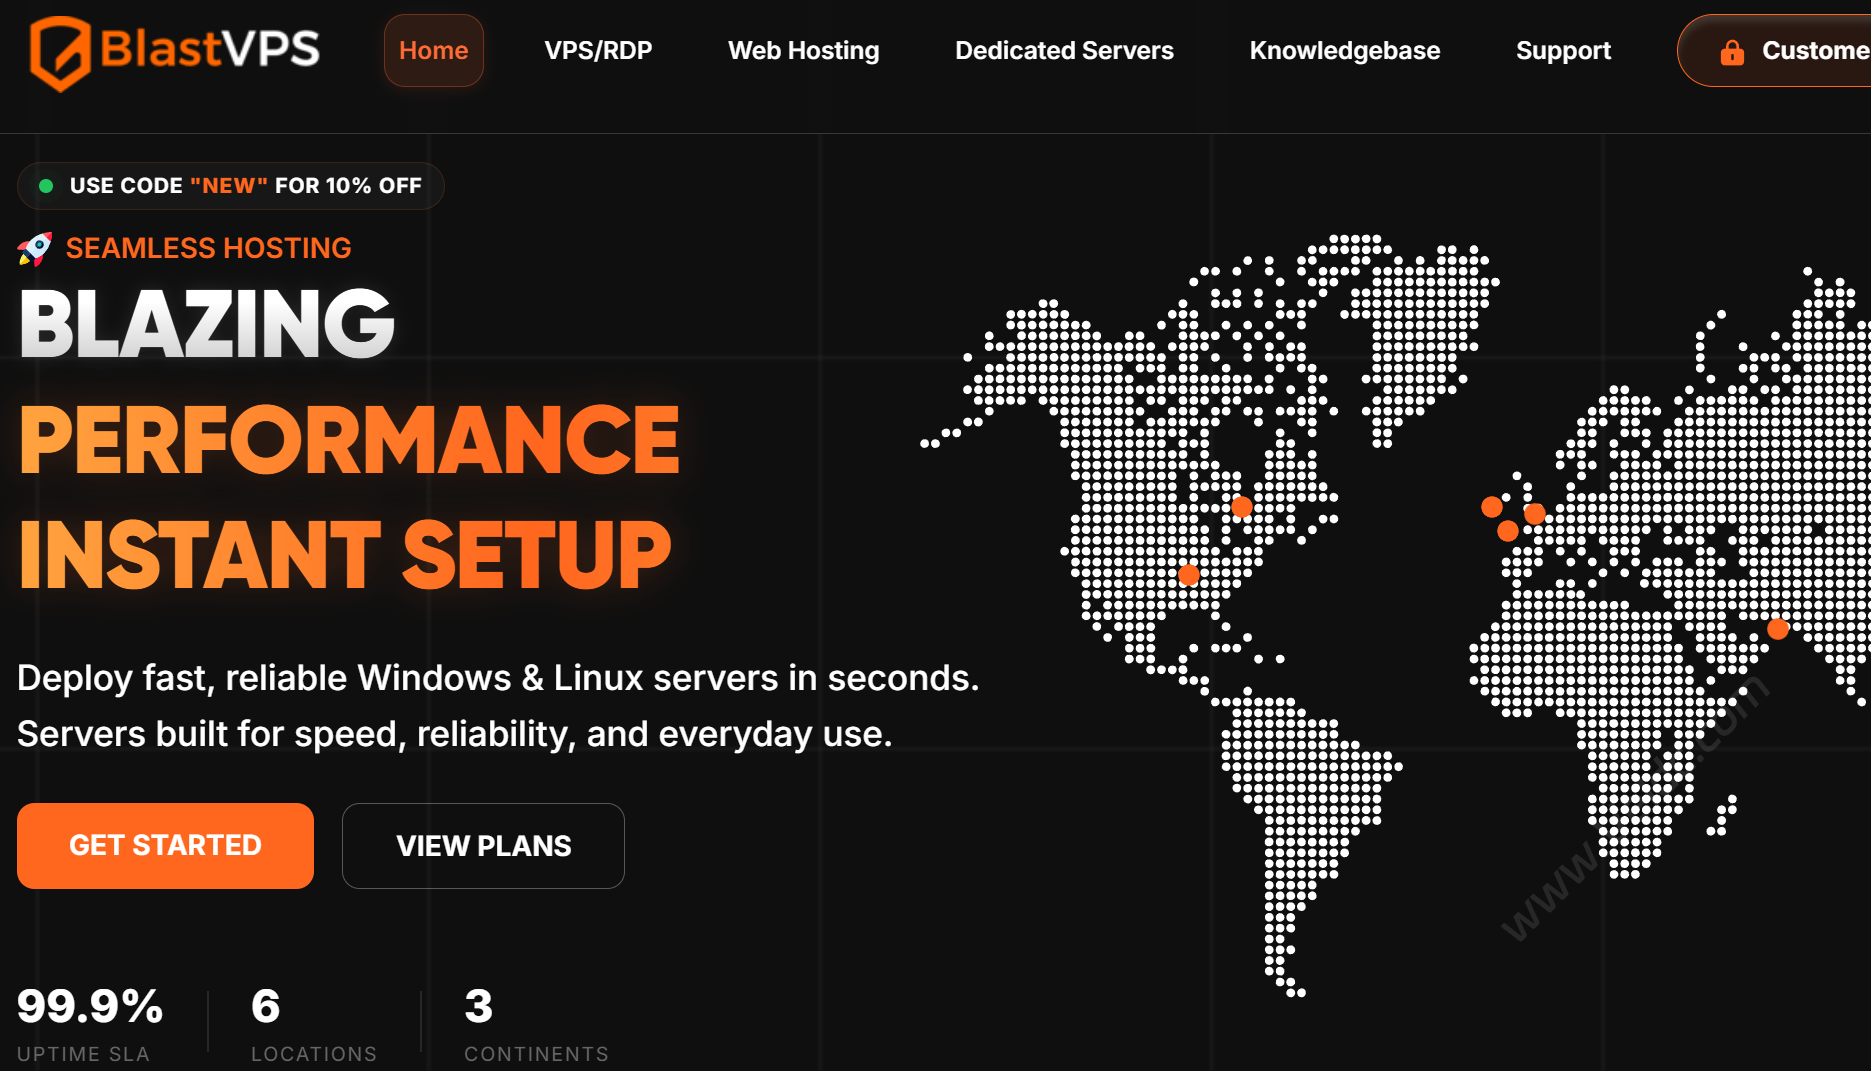Click the VIEW PLANS button

(x=483, y=846)
